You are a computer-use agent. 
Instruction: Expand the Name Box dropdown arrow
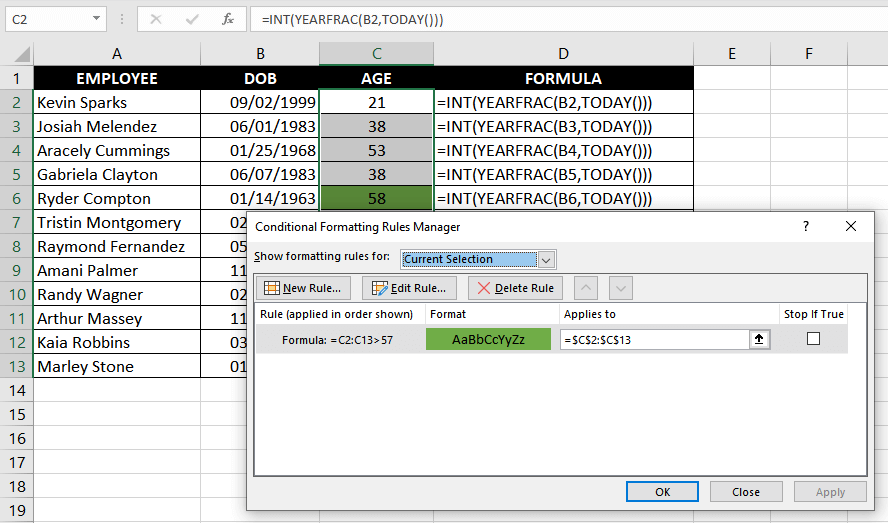tap(96, 19)
